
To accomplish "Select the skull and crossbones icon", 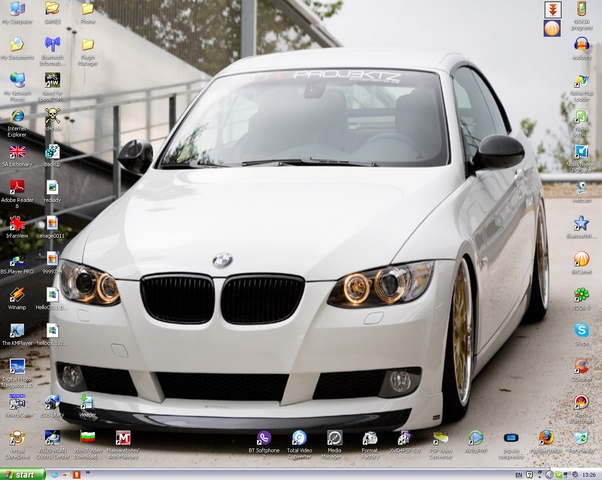I will pyautogui.click(x=52, y=120).
